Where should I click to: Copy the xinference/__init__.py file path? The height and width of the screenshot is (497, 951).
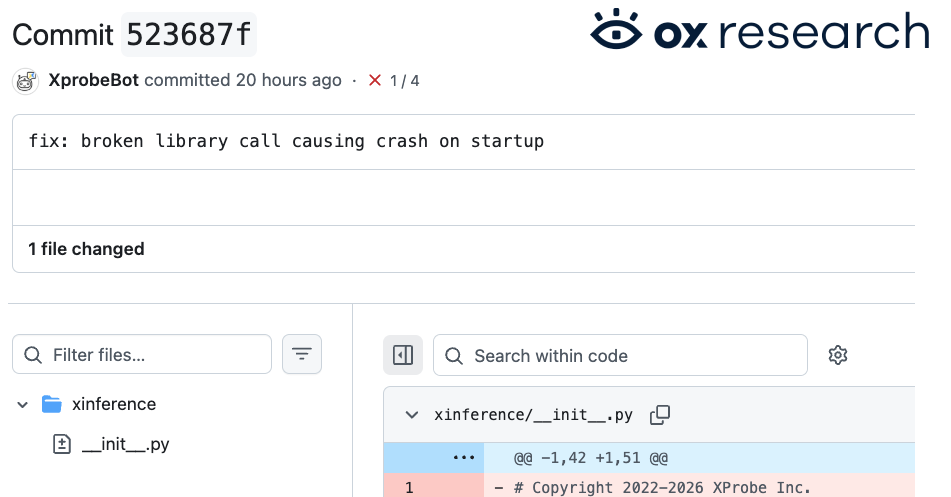[660, 415]
